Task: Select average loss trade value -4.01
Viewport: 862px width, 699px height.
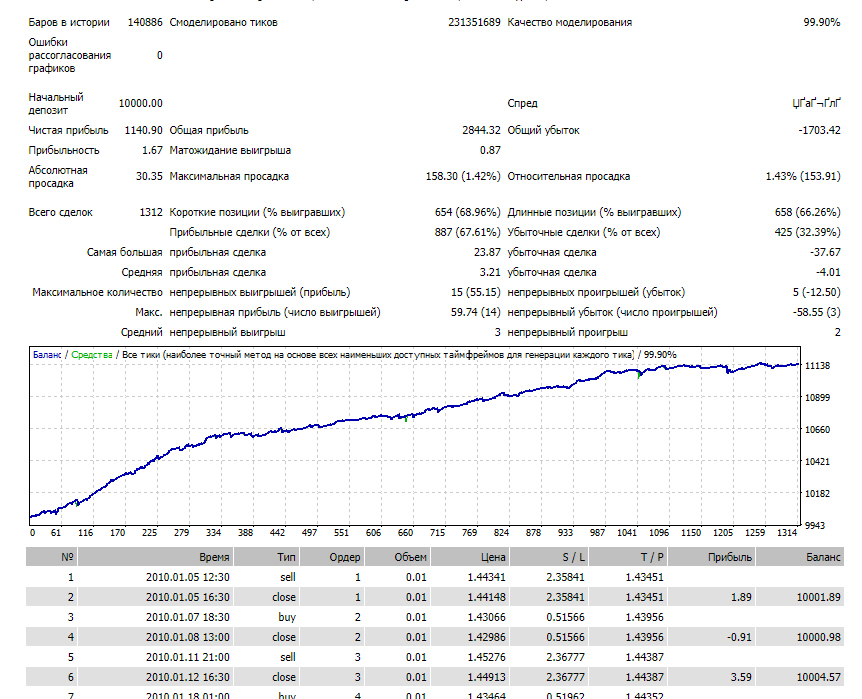Action: 828,272
